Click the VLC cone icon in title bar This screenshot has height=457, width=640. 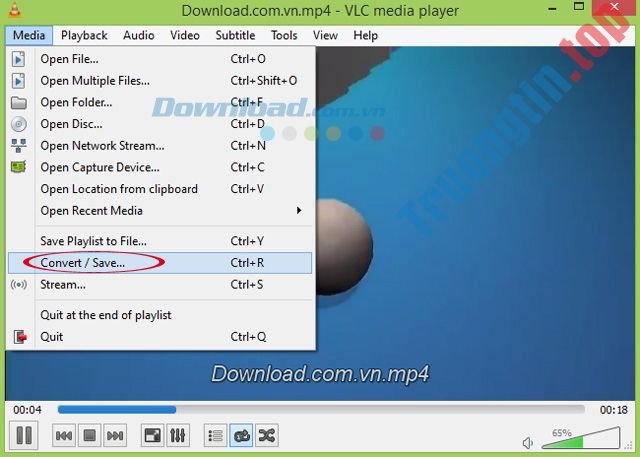15,10
